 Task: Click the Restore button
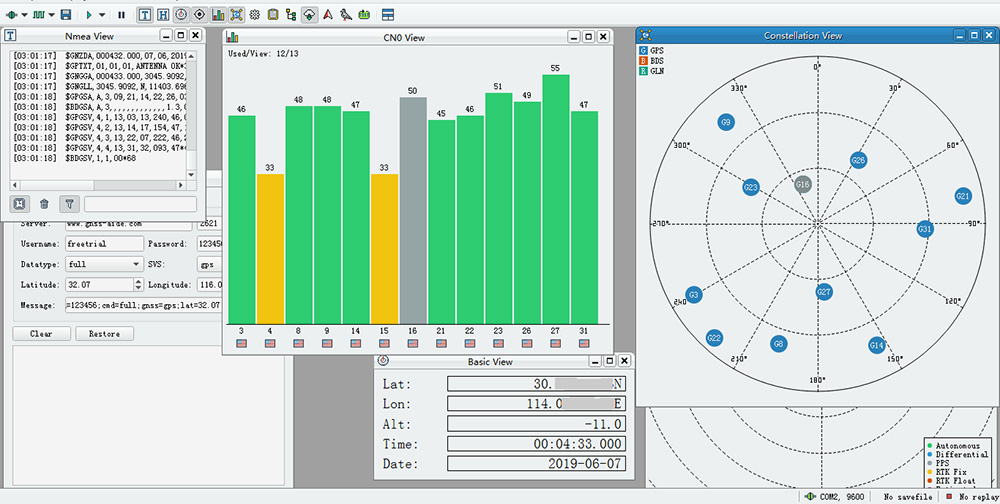pyautogui.click(x=104, y=334)
